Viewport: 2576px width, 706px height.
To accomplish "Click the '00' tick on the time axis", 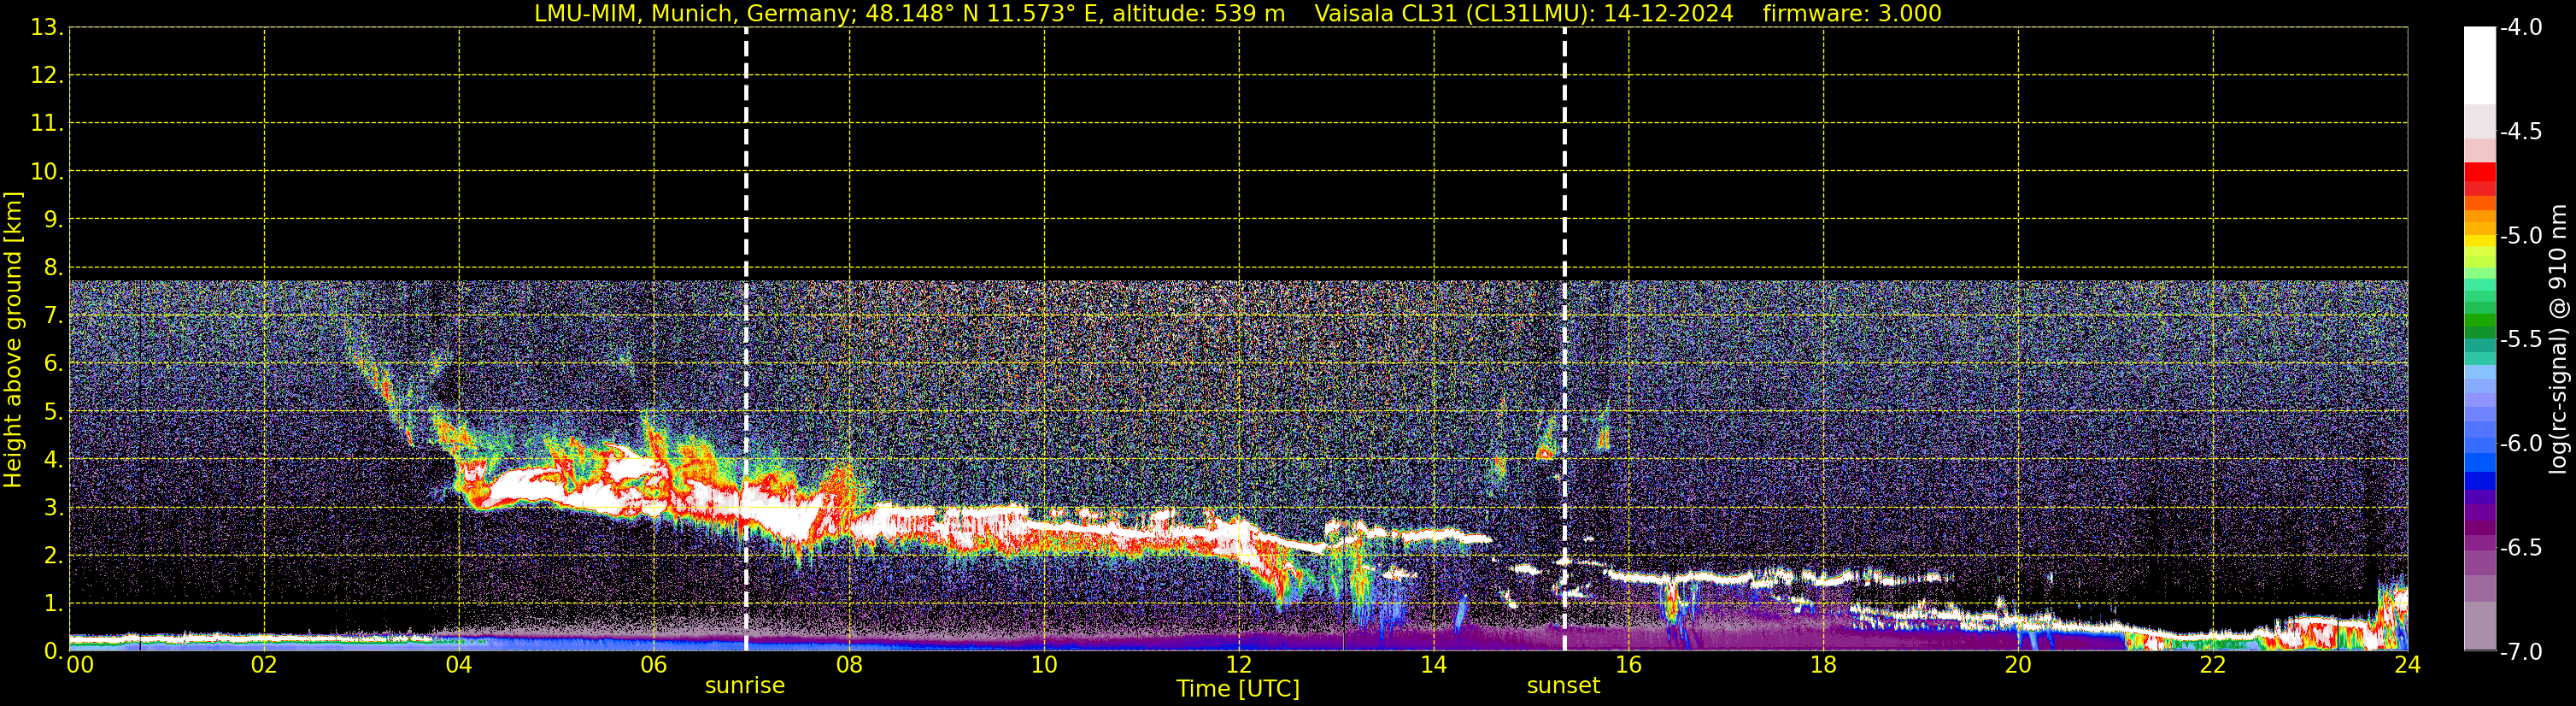I will tap(80, 665).
